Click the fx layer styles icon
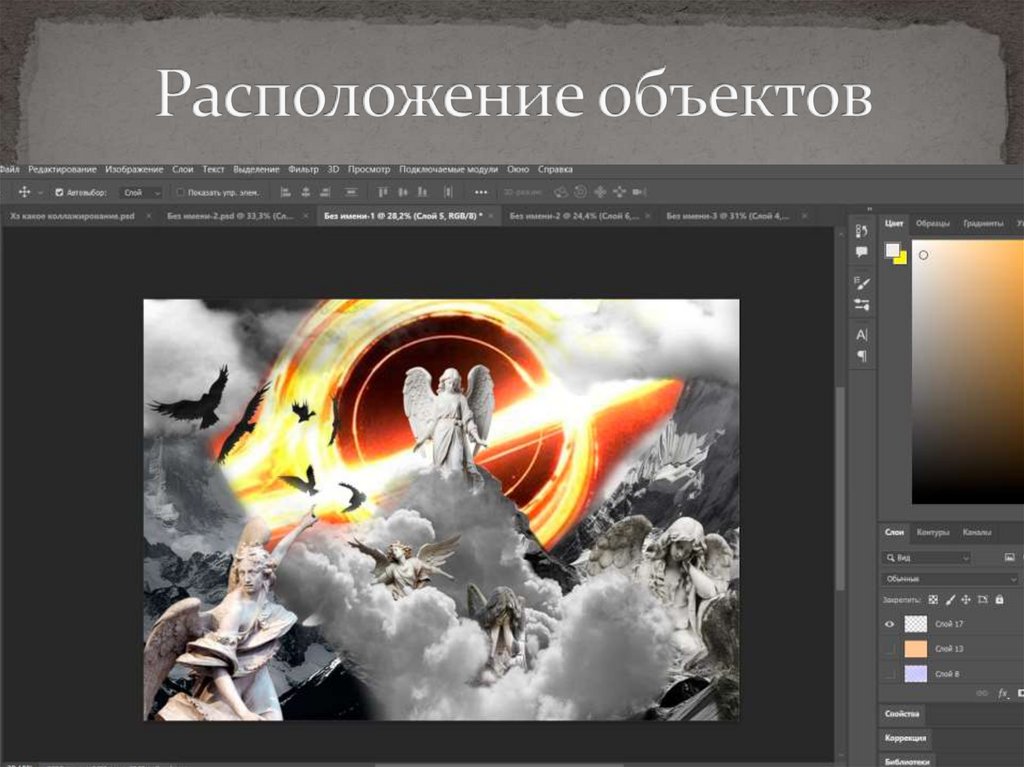Image resolution: width=1024 pixels, height=767 pixels. [x=1002, y=693]
